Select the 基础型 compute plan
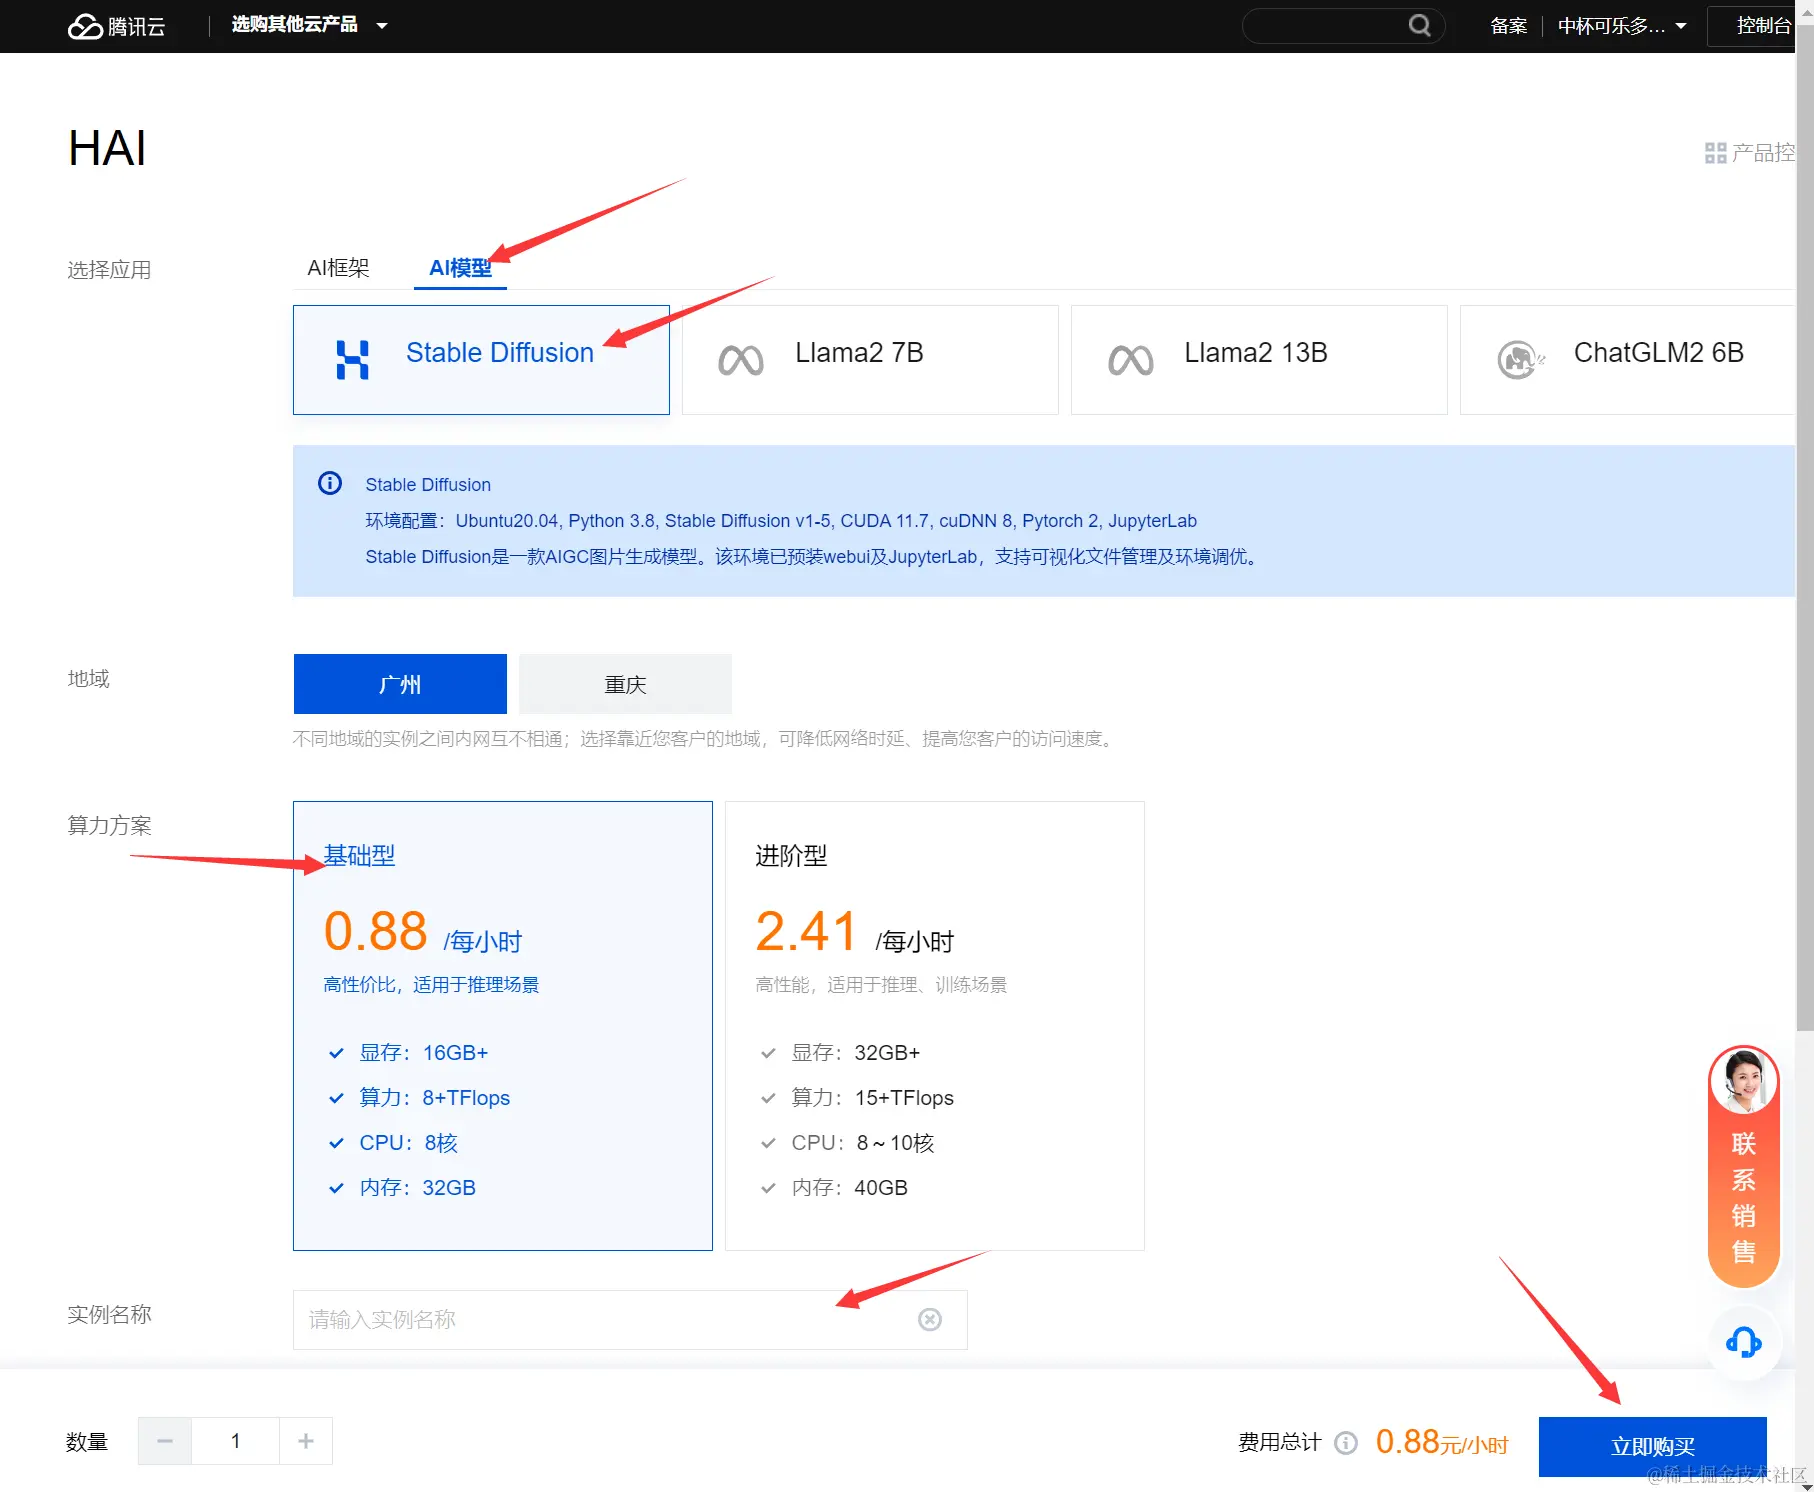 coord(503,1026)
